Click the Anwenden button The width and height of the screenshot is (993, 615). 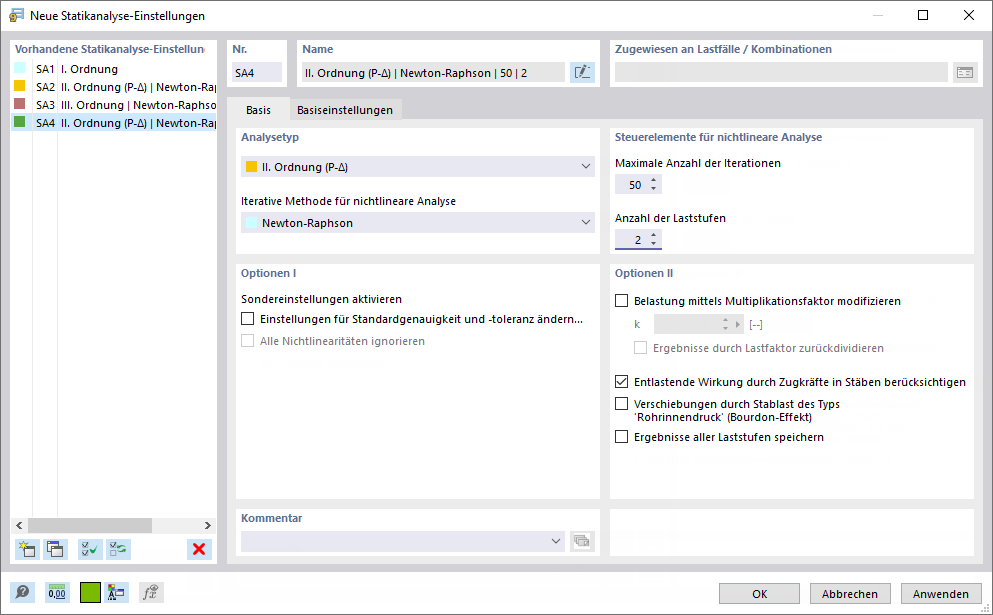pyautogui.click(x=940, y=593)
